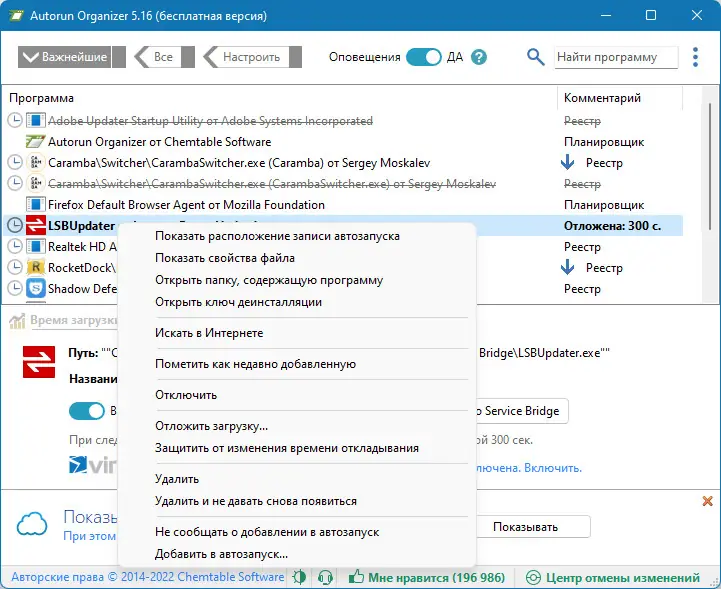This screenshot has height=589, width=721.
Task: Click the headset support icon in status bar
Action: (x=325, y=578)
